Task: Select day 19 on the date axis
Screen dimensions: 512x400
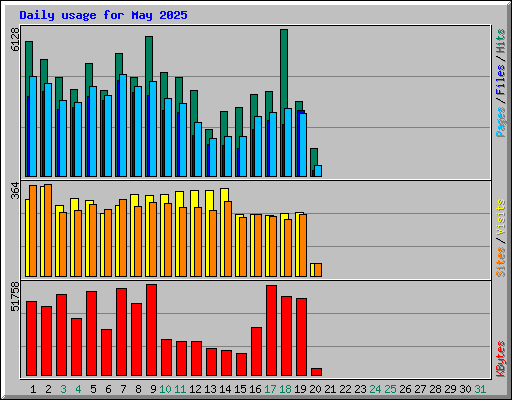Action: coord(300,389)
